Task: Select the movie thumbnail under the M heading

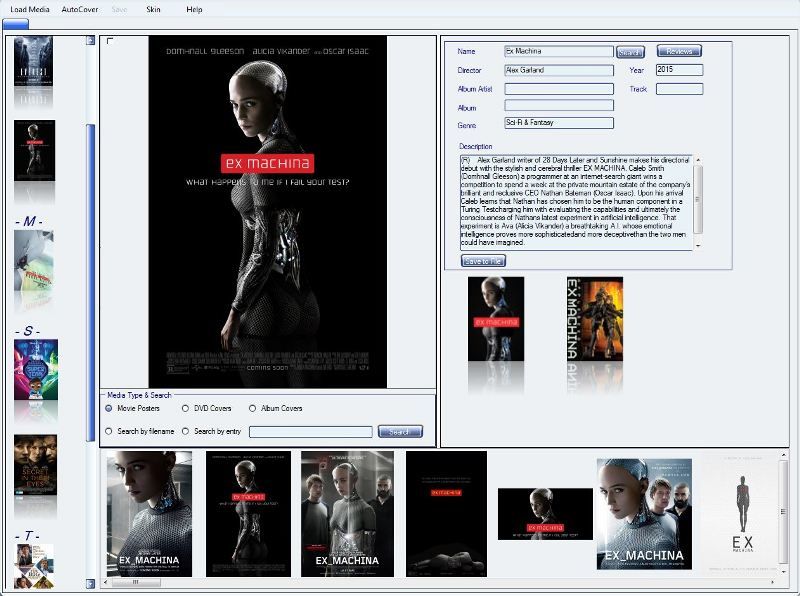Action: 34,260
